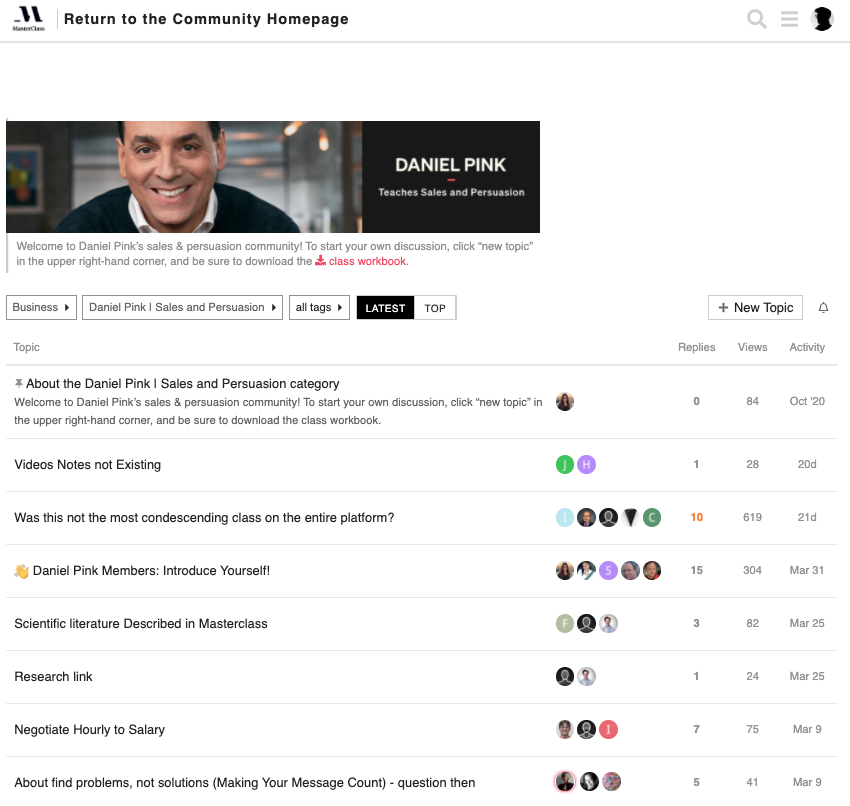850x806 pixels.
Task: Click the notification bell icon
Action: [823, 307]
